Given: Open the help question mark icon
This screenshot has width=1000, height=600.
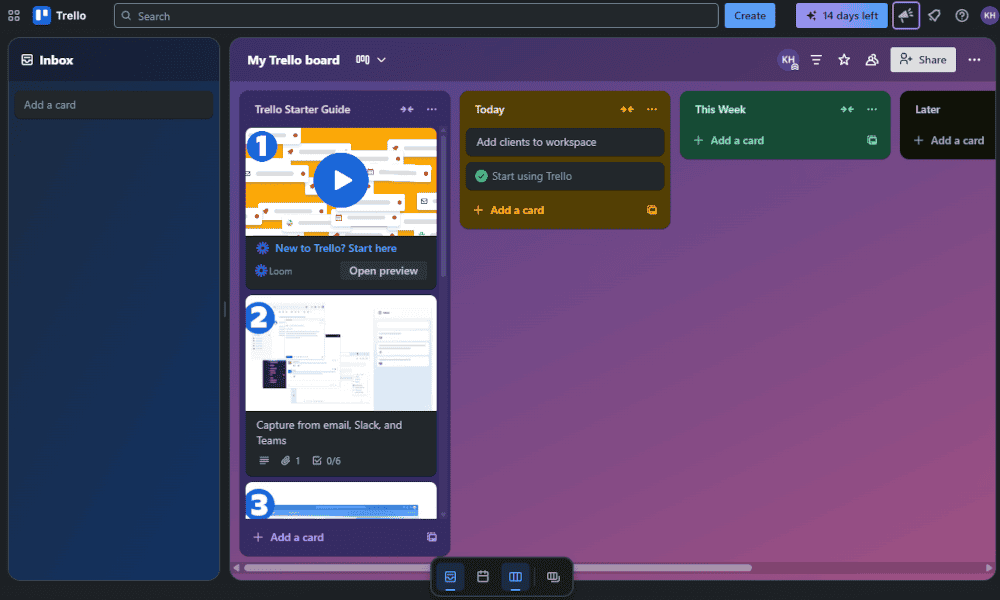Looking at the screenshot, I should (962, 16).
